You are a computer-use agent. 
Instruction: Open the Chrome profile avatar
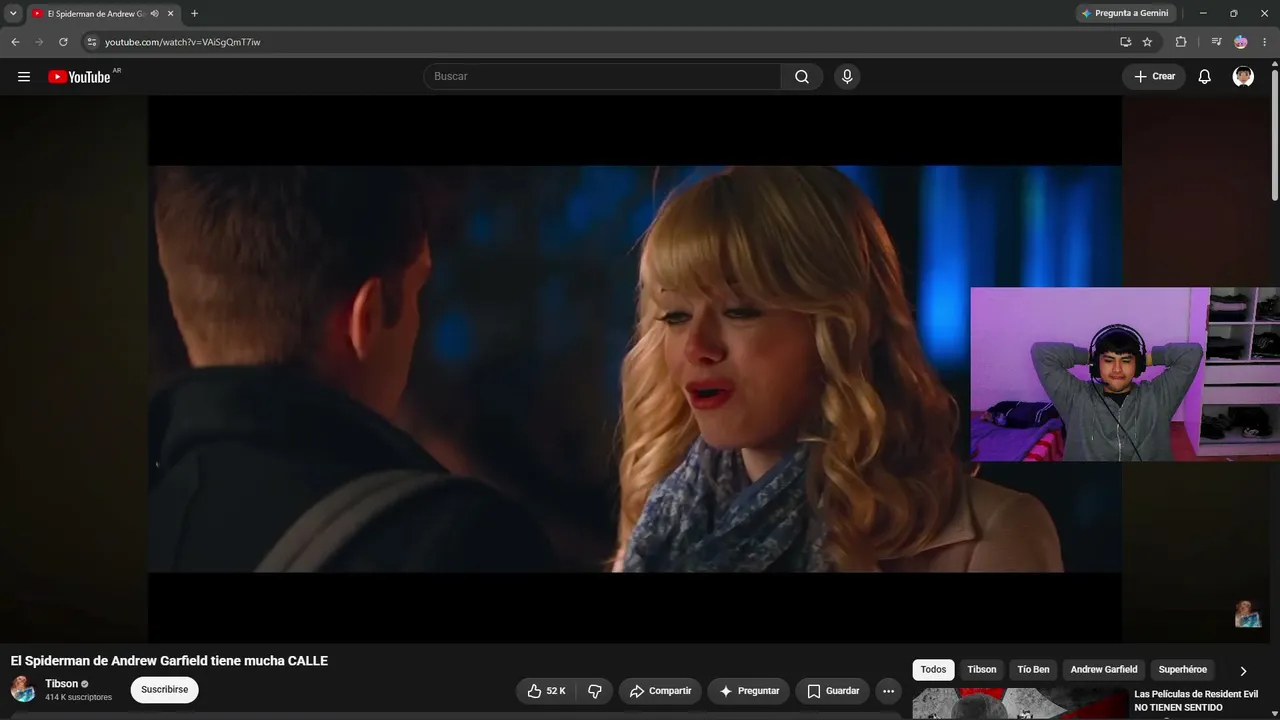pos(1241,42)
